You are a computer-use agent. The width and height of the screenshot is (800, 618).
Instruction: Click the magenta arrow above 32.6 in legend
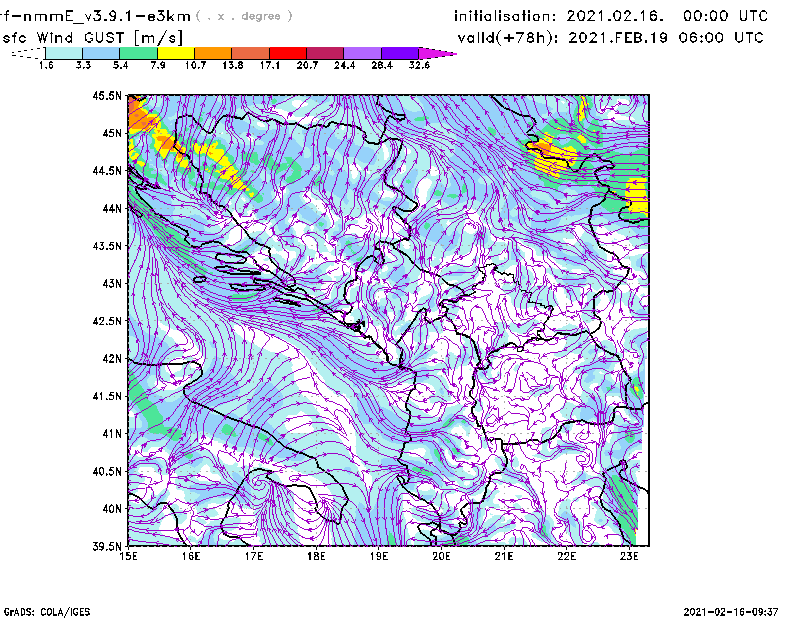tap(437, 53)
